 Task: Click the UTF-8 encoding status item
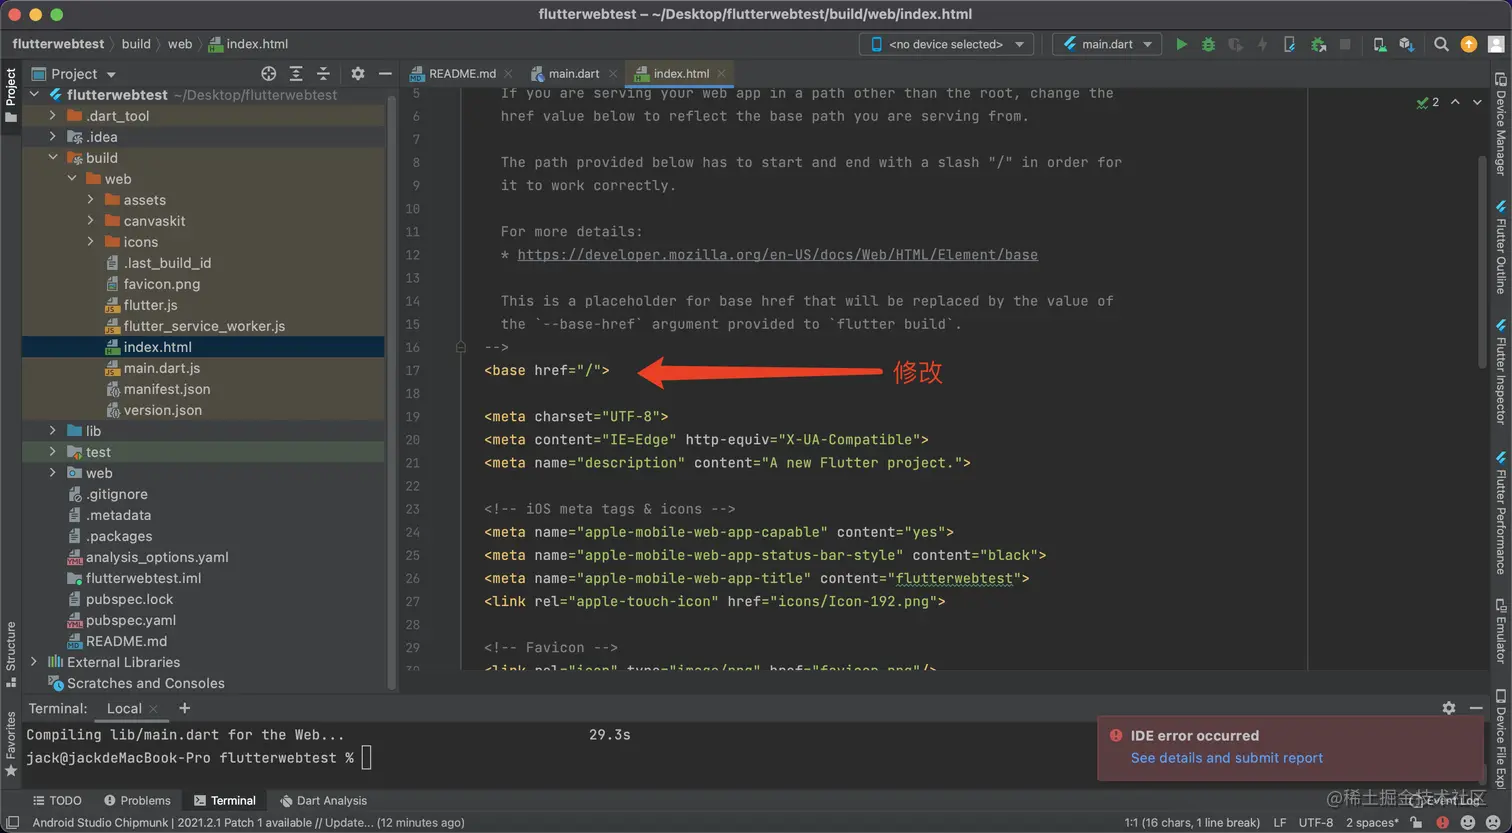pyautogui.click(x=1315, y=823)
